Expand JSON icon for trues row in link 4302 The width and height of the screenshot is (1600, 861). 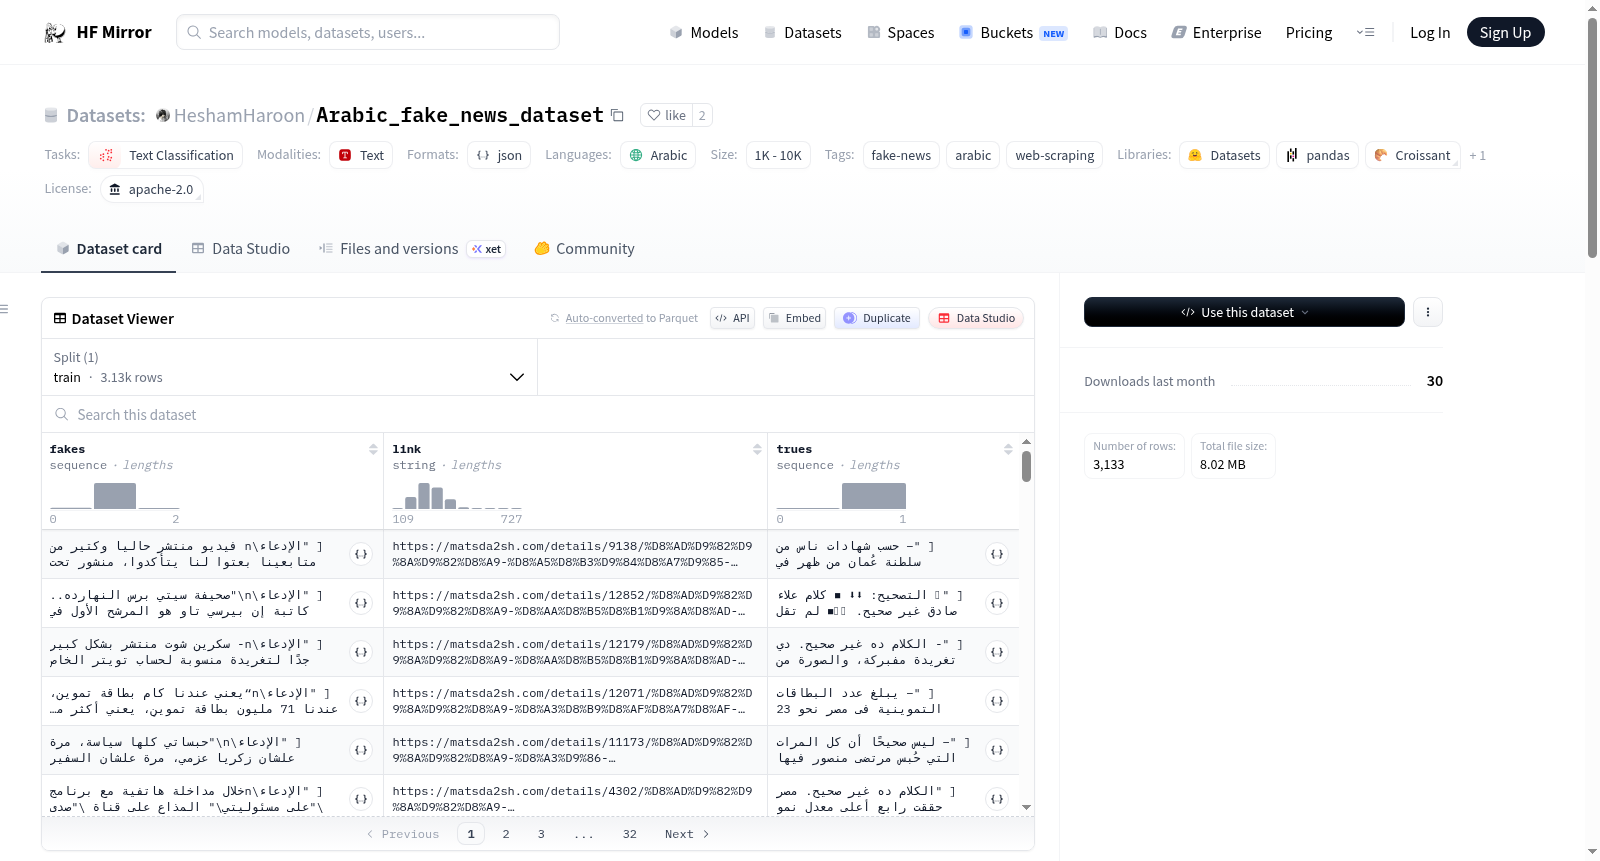click(x=997, y=799)
